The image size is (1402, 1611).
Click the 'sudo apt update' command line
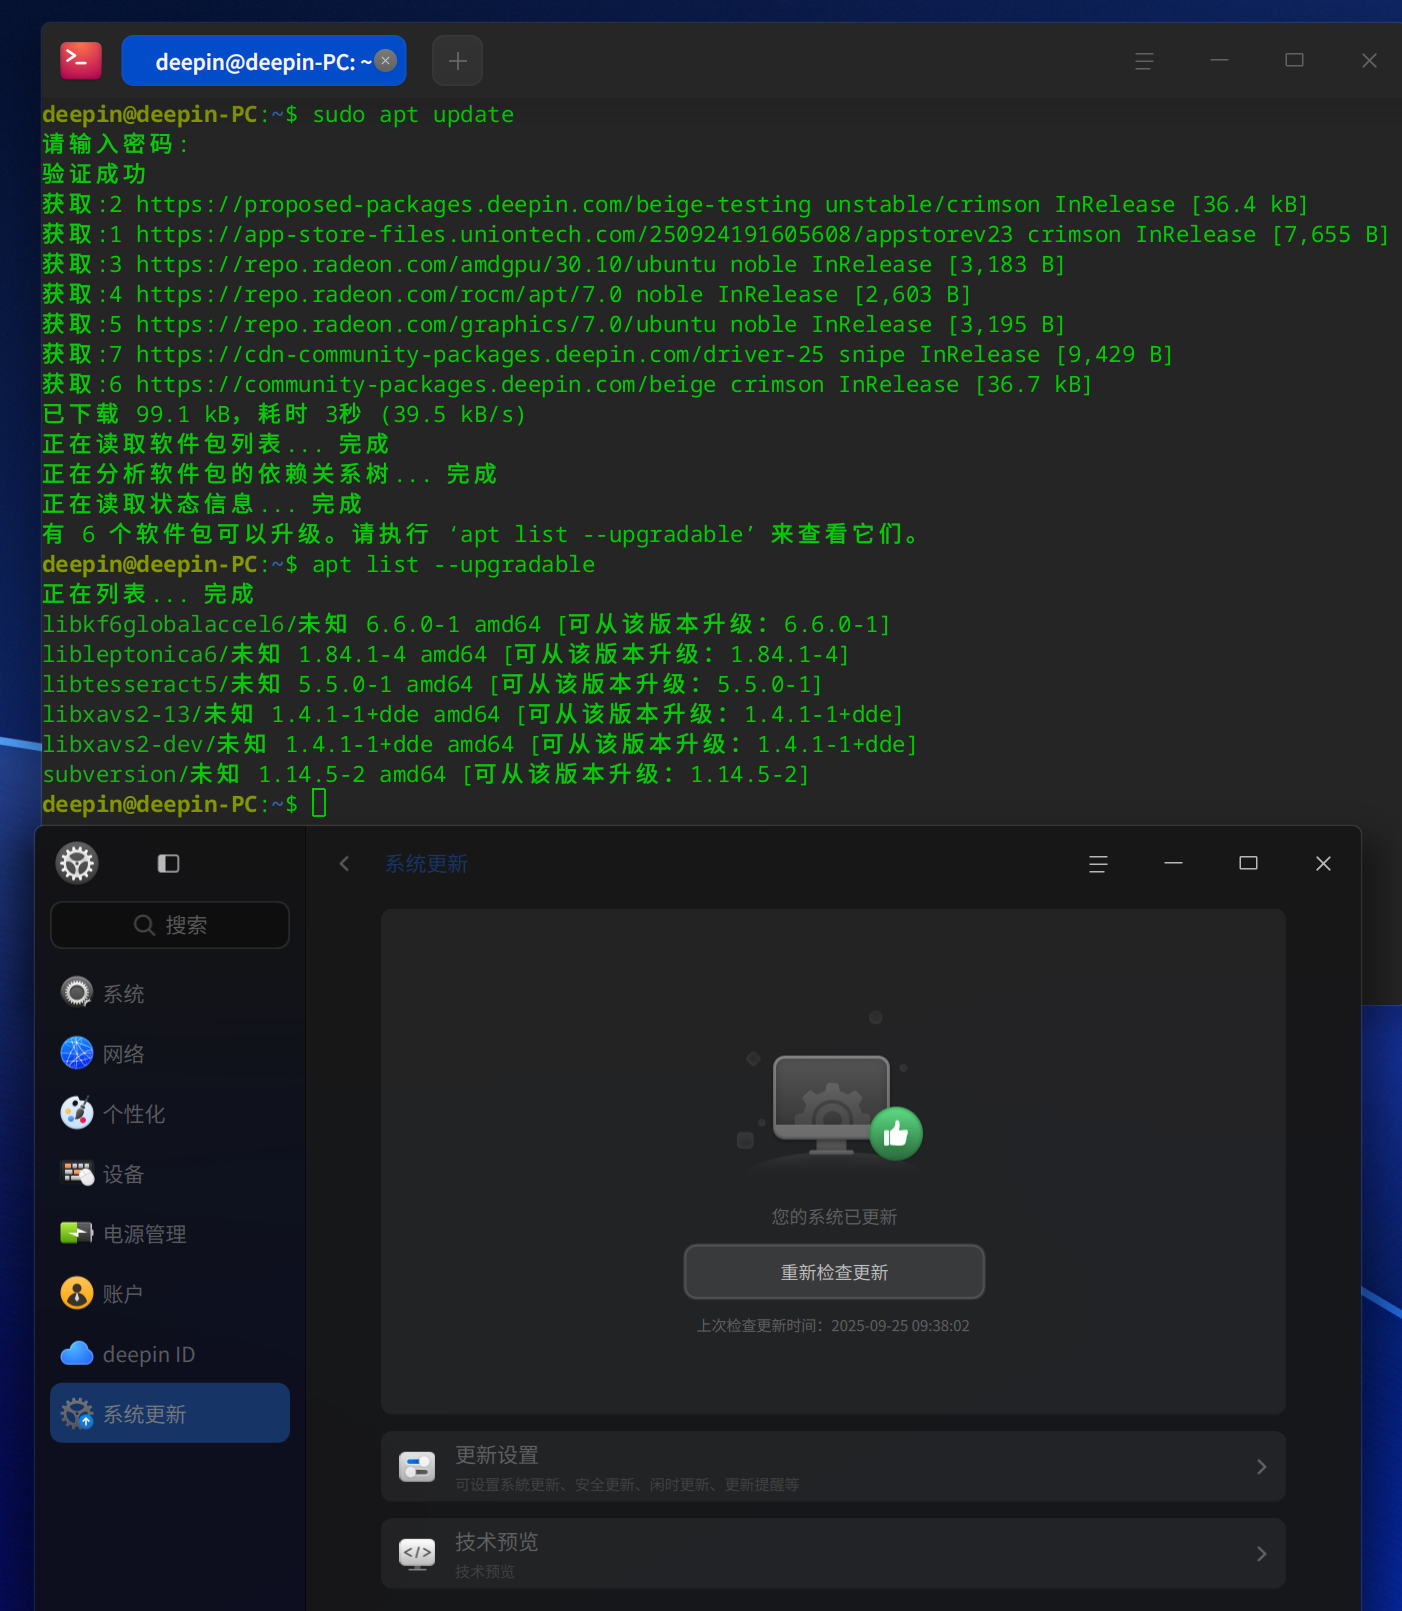point(413,114)
